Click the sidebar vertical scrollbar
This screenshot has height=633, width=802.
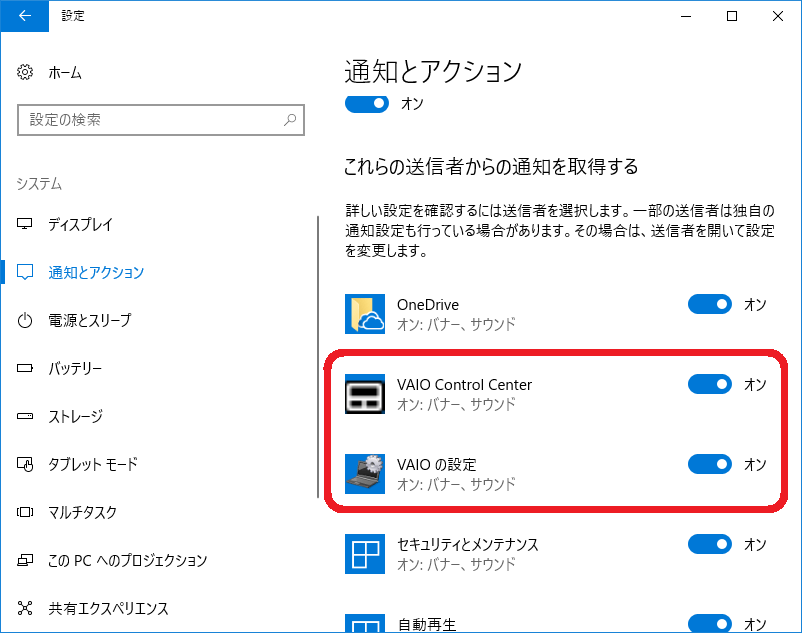point(318,356)
